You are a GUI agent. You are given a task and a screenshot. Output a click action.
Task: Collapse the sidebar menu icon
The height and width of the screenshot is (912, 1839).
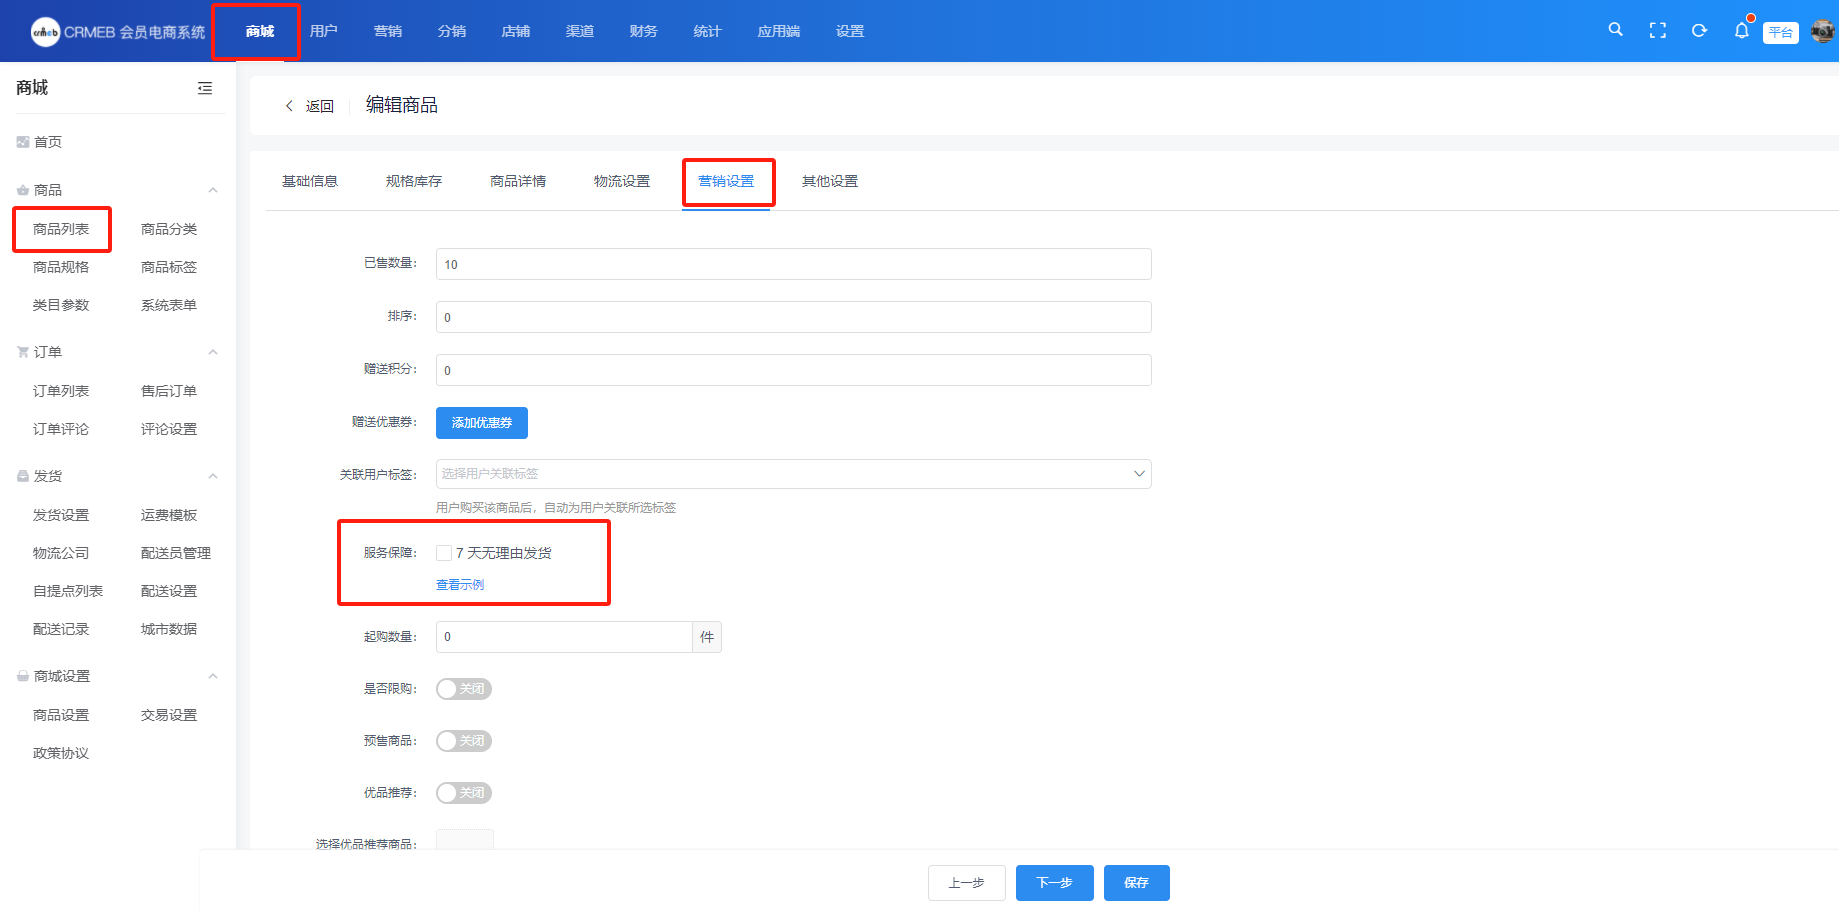point(205,88)
